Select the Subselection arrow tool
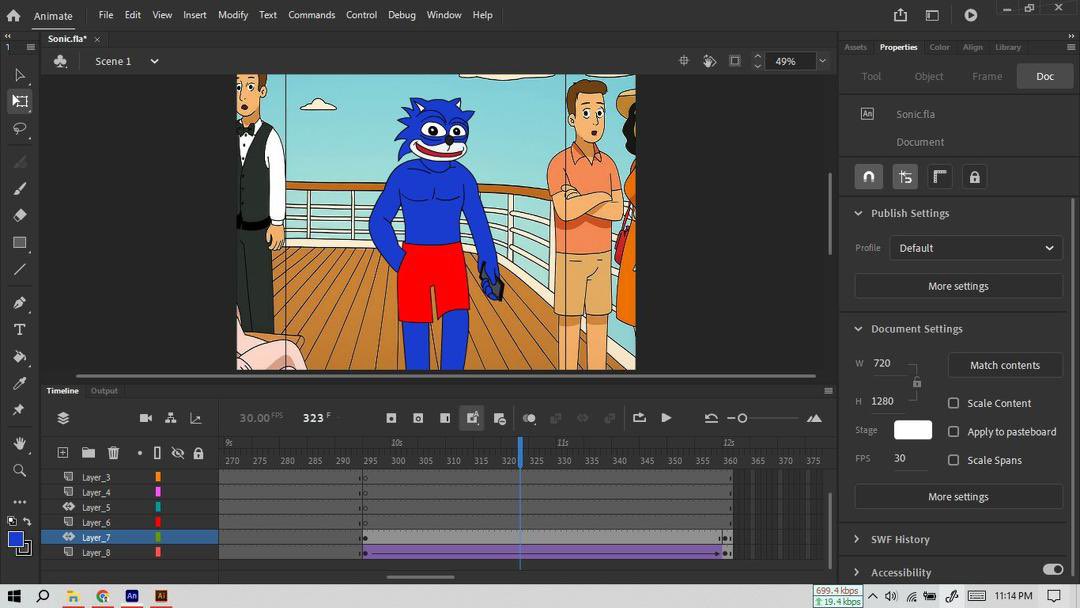 pos(19,74)
